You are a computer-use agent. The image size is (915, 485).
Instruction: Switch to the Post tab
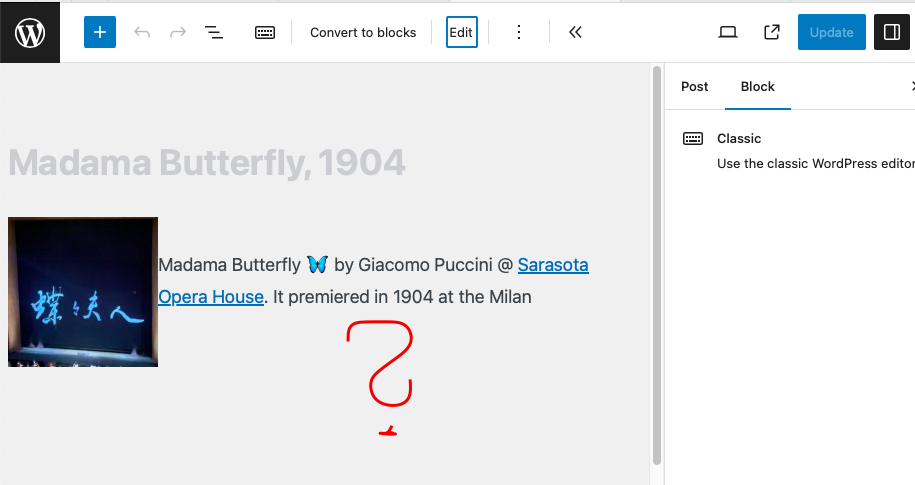(x=695, y=87)
